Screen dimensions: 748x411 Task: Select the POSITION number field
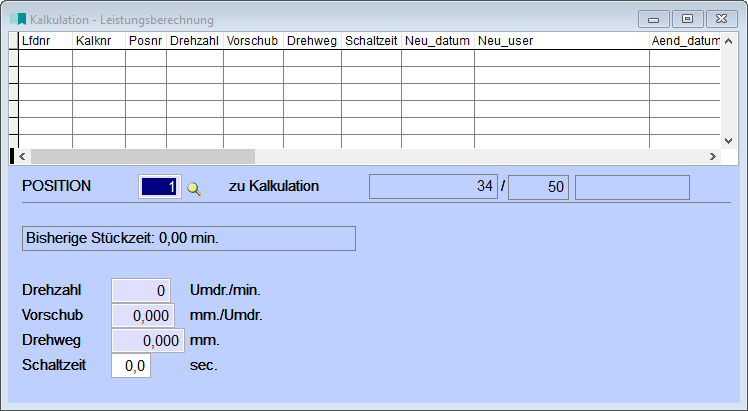click(x=160, y=186)
